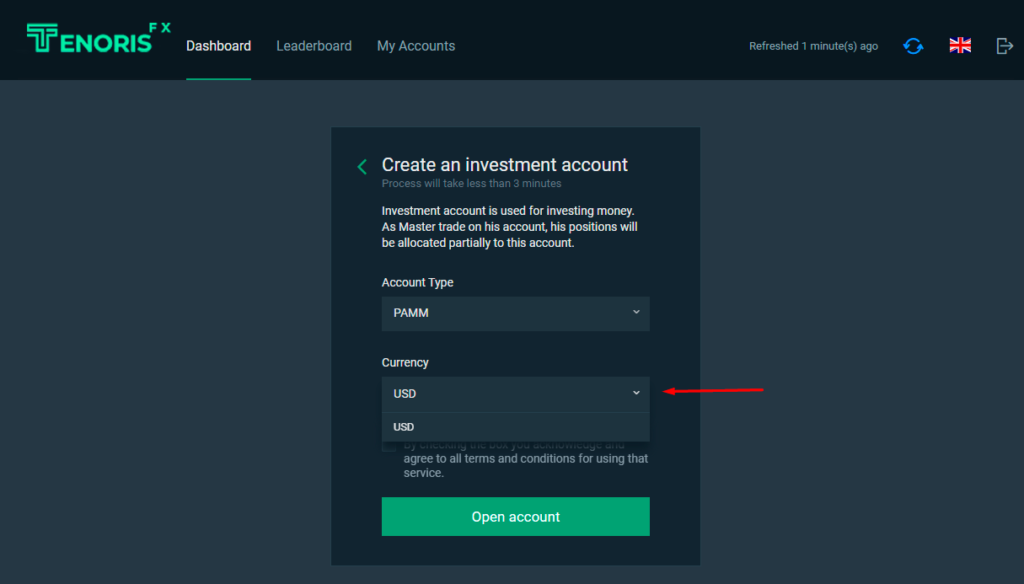This screenshot has width=1024, height=584.
Task: Click the blue refresh data icon
Action: pyautogui.click(x=913, y=46)
